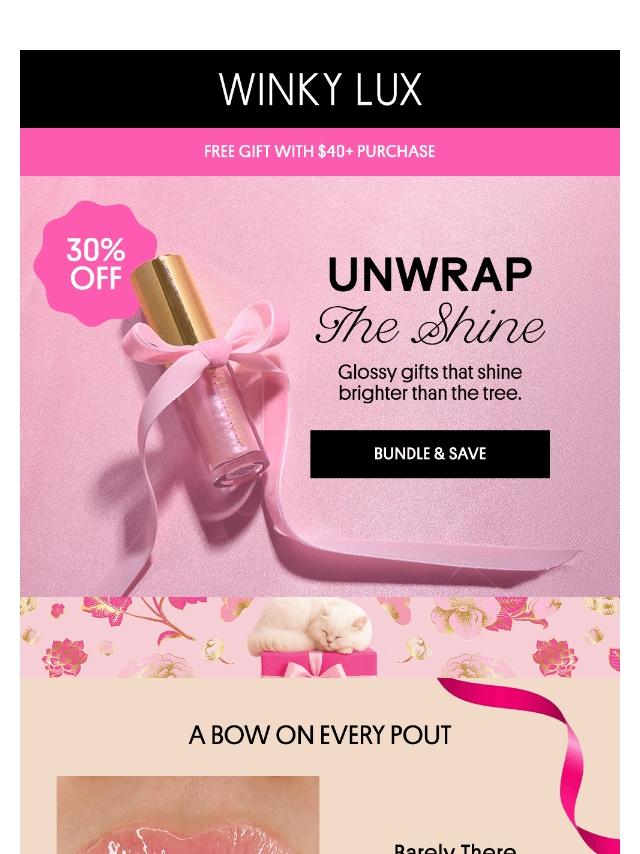
Task: Click the Bundle & Save button
Action: click(430, 454)
